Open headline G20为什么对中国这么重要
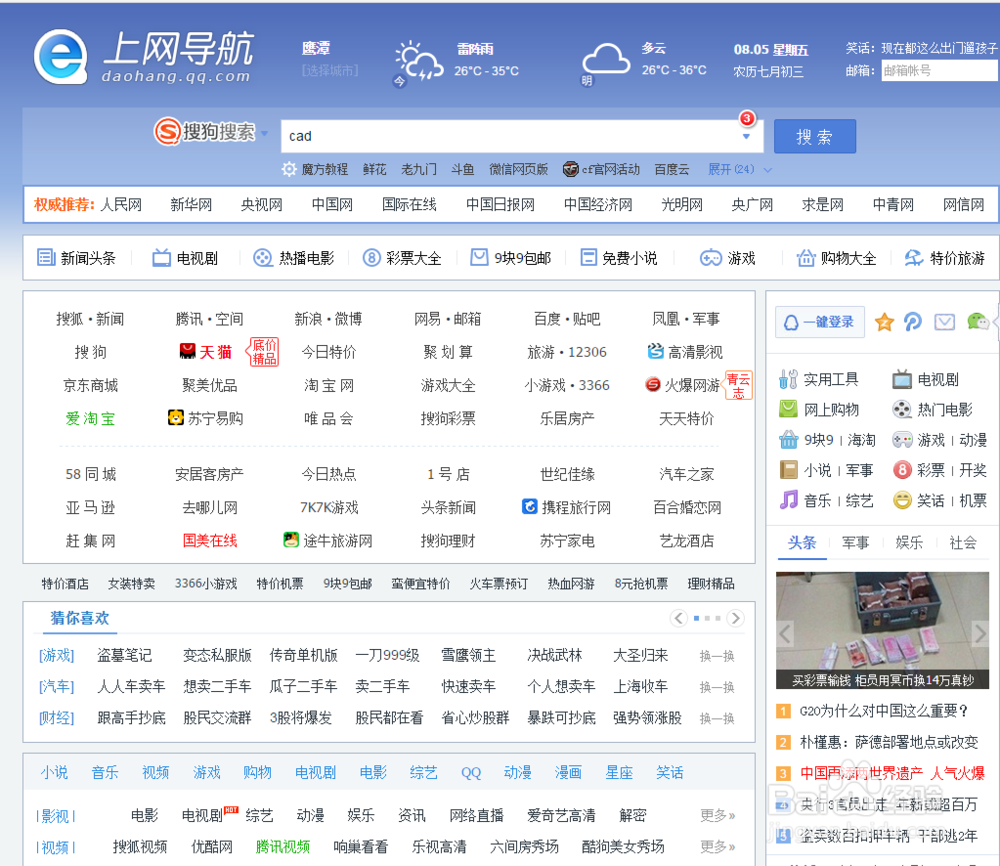The height and width of the screenshot is (866, 1000). [883, 710]
